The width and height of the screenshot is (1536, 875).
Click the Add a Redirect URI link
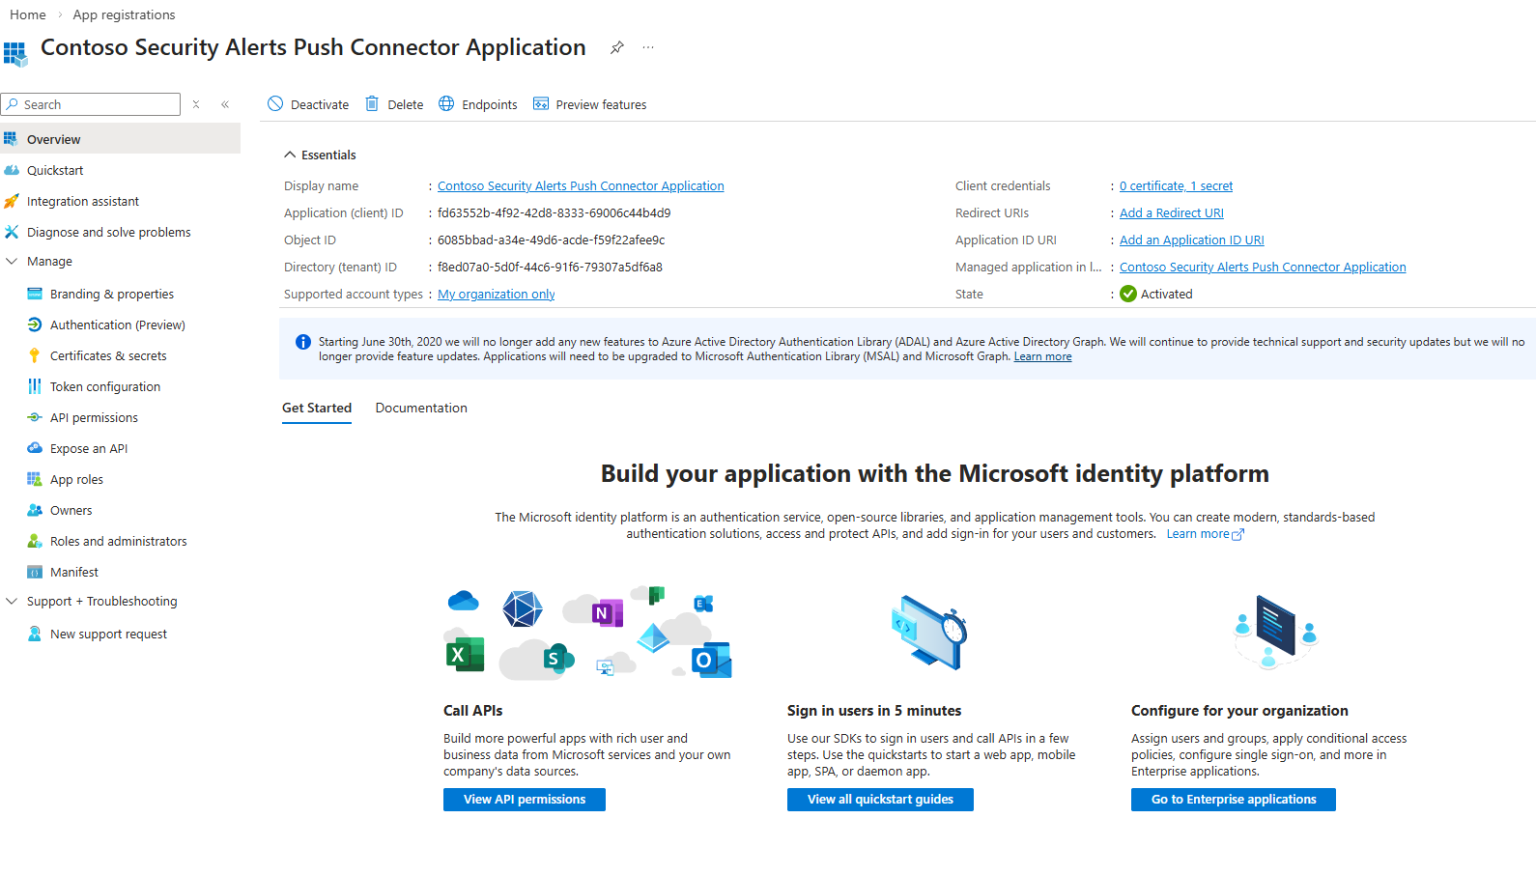click(x=1171, y=213)
